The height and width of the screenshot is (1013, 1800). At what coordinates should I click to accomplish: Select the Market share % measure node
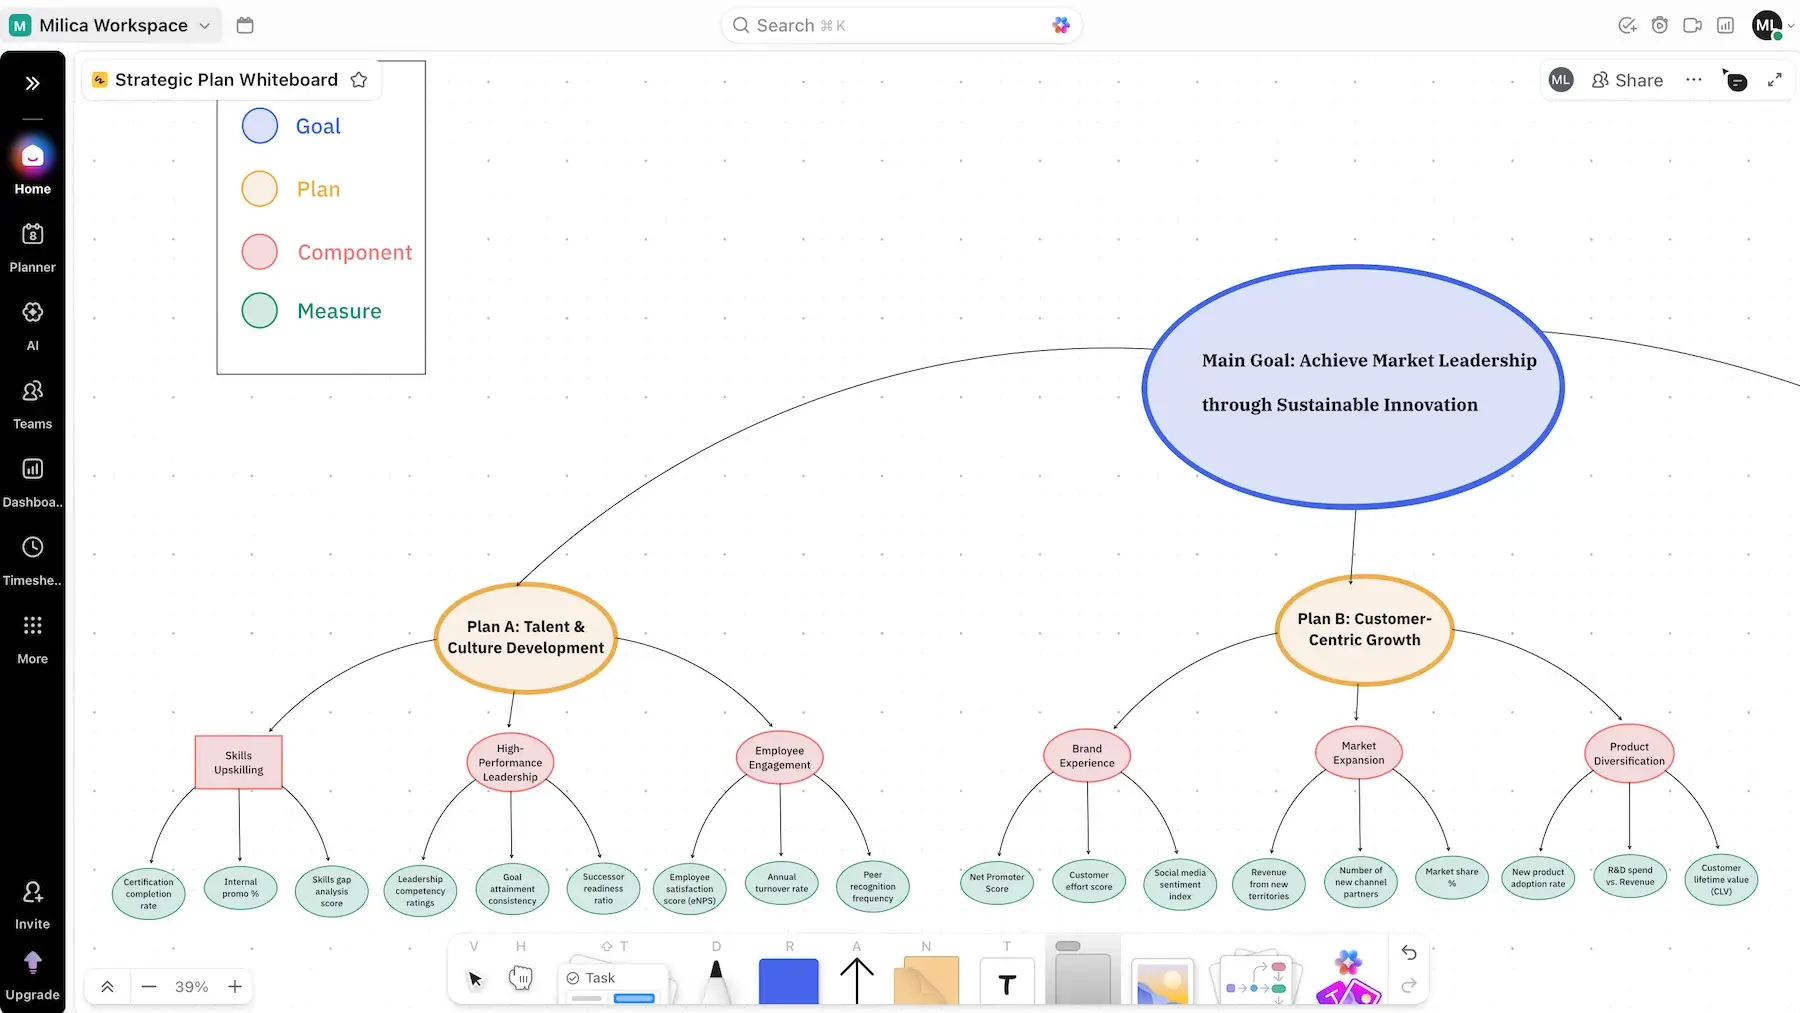tap(1452, 877)
